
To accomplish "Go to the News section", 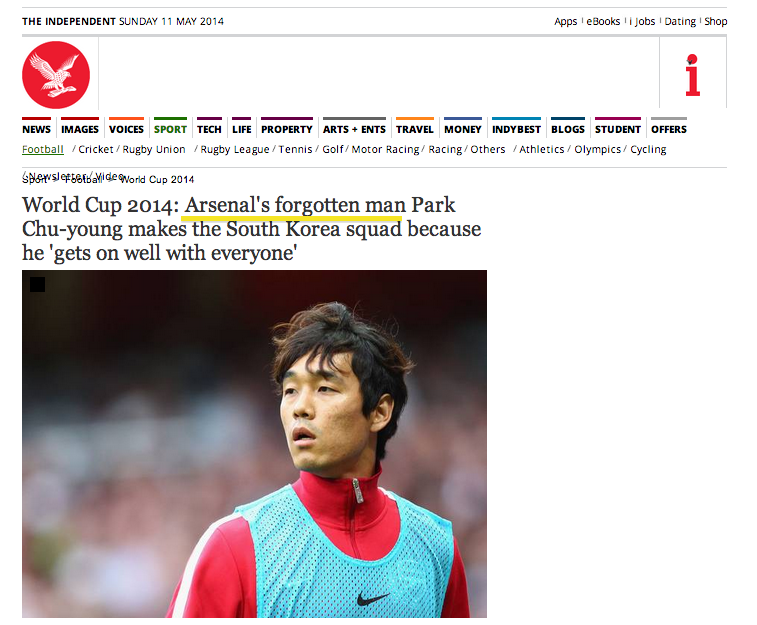I will [36, 129].
